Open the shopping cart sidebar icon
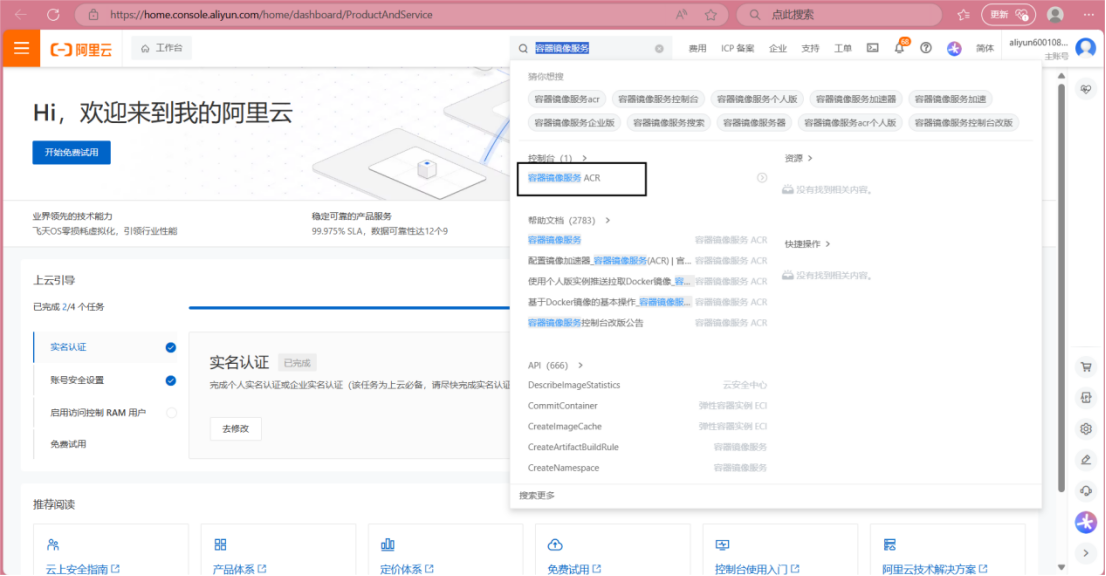Screen dimensions: 1106x576 (x=1086, y=367)
